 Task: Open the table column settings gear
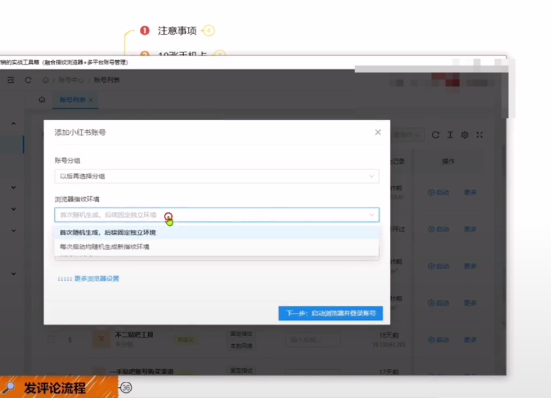tap(465, 135)
